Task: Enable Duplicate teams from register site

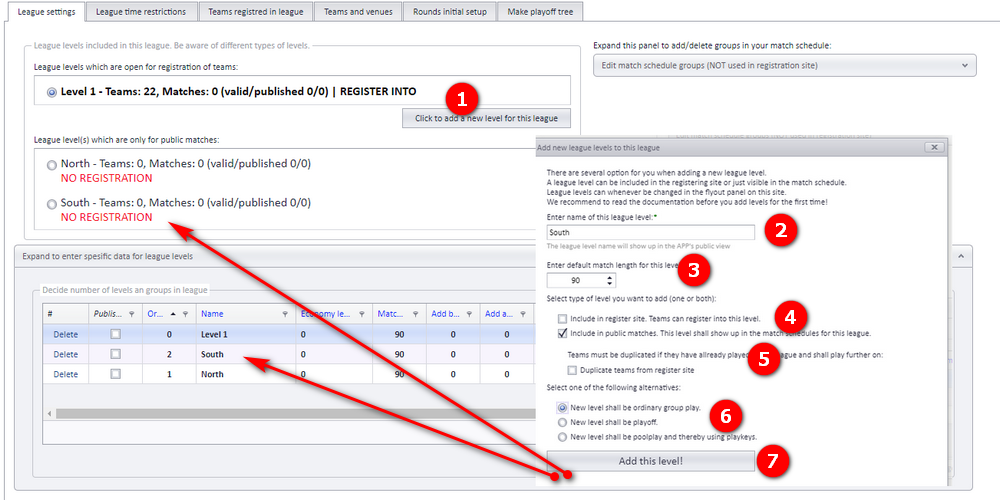Action: [571, 370]
